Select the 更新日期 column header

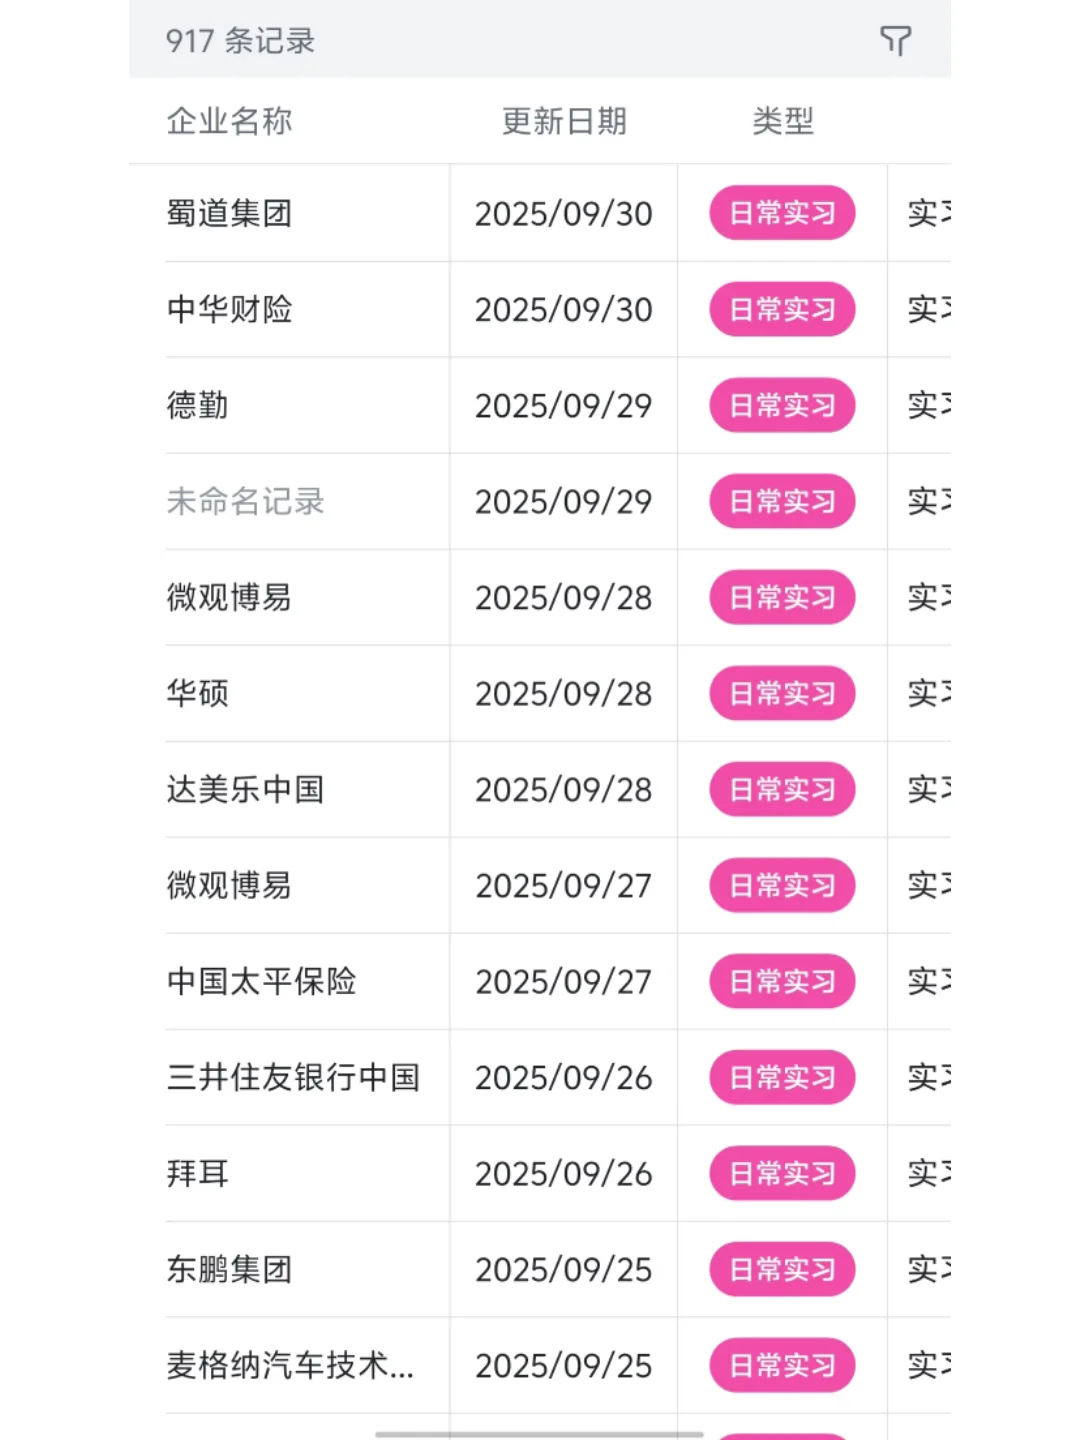[x=564, y=121]
